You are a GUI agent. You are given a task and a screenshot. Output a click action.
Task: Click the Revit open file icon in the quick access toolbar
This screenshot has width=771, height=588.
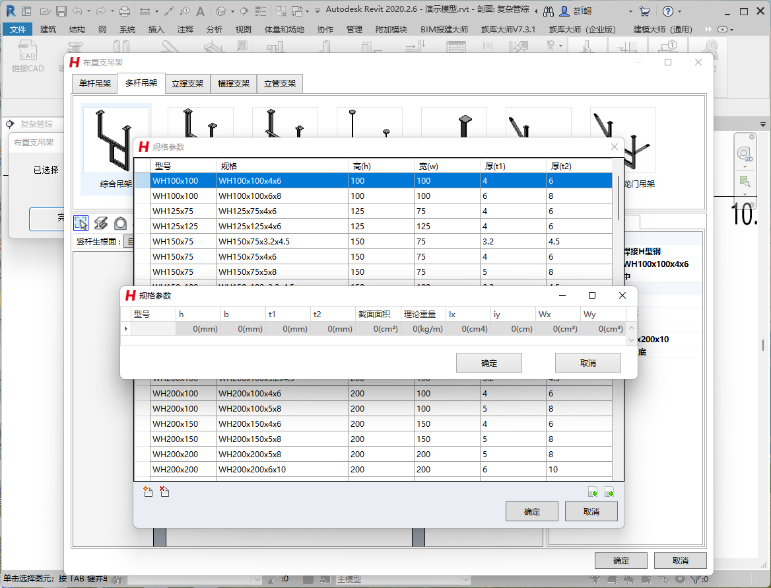[x=45, y=10]
